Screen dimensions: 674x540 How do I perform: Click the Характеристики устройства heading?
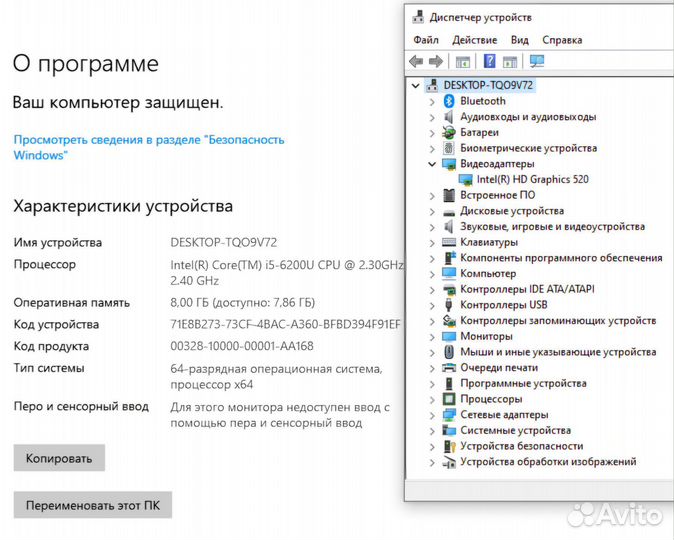(x=123, y=206)
